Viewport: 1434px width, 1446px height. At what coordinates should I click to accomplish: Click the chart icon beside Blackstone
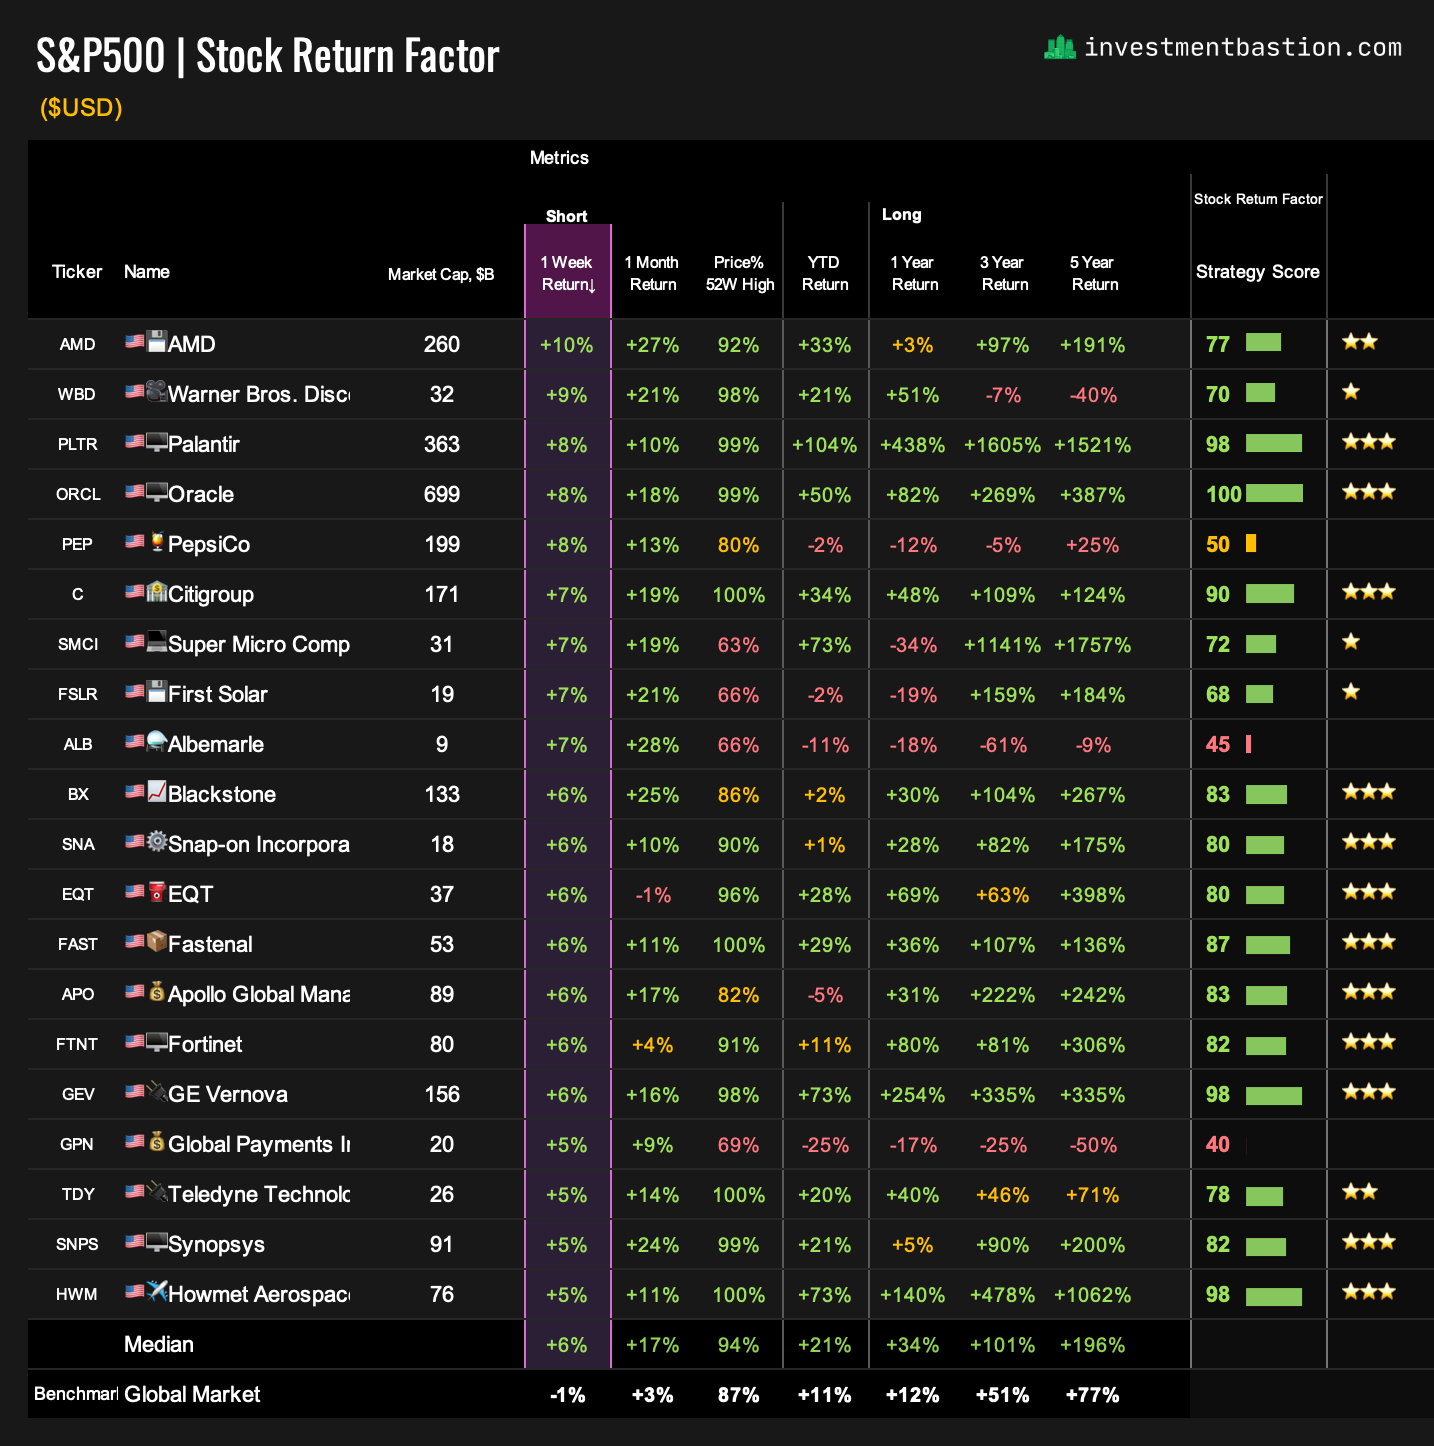pos(156,792)
